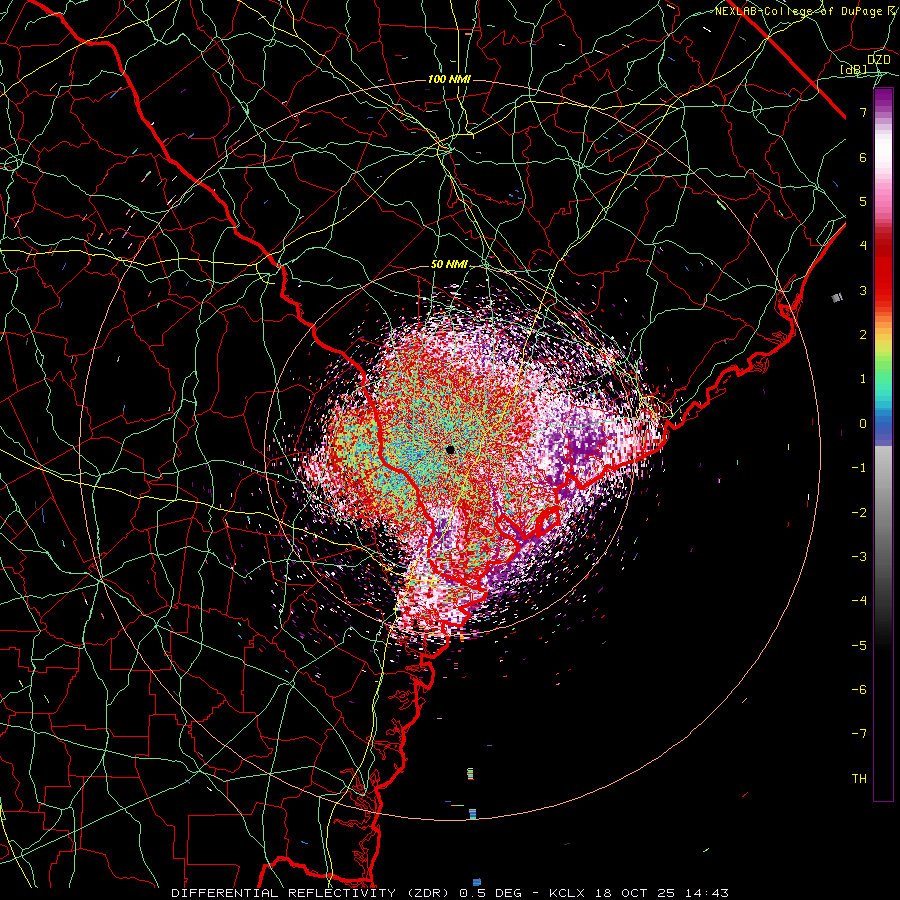Click the "-3" value on the color scale
900x900 pixels.
pos(859,556)
